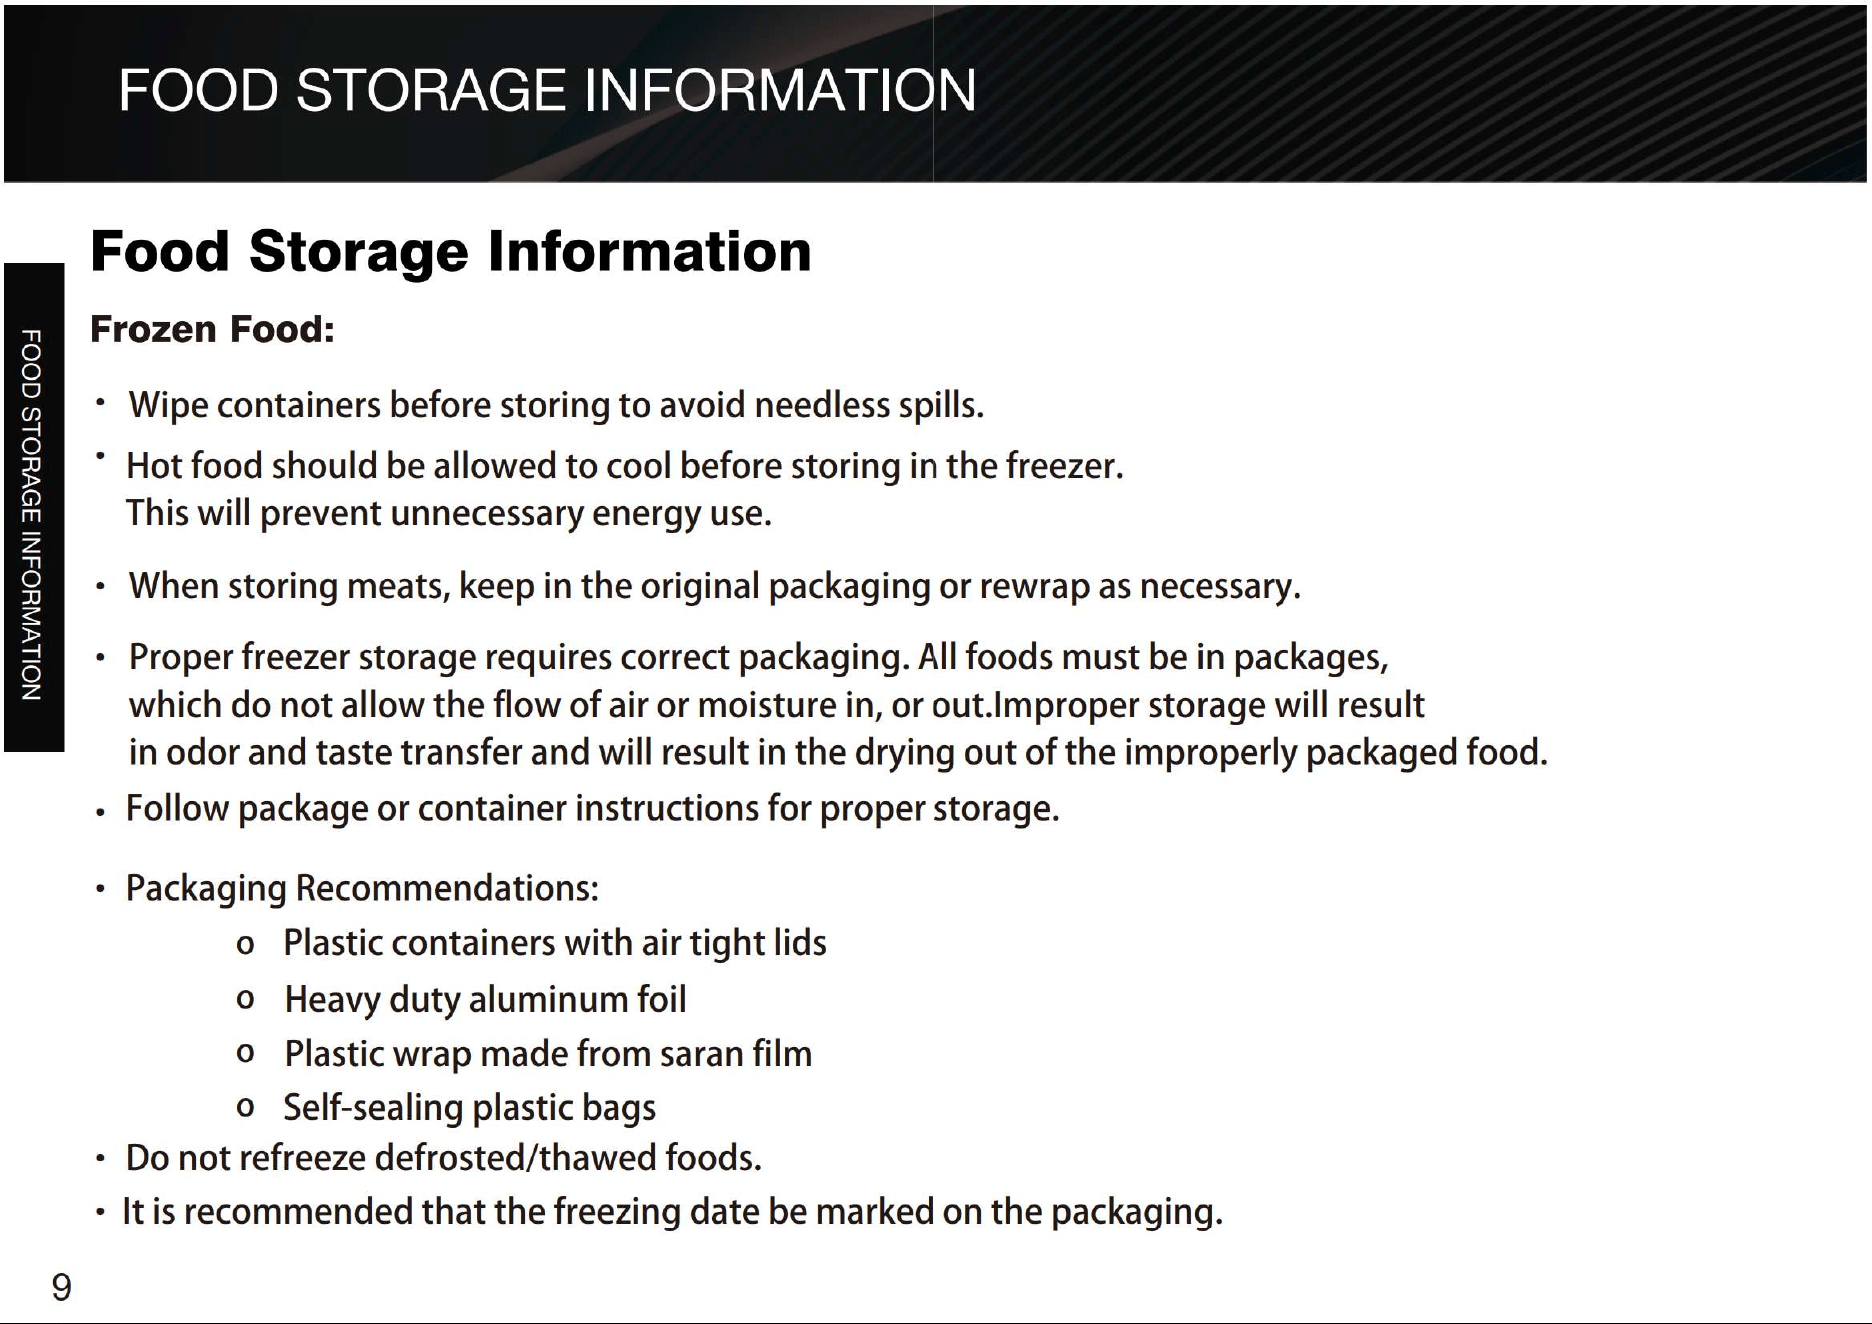Click the When storing meats bullet text
The image size is (1872, 1324).
coord(714,586)
